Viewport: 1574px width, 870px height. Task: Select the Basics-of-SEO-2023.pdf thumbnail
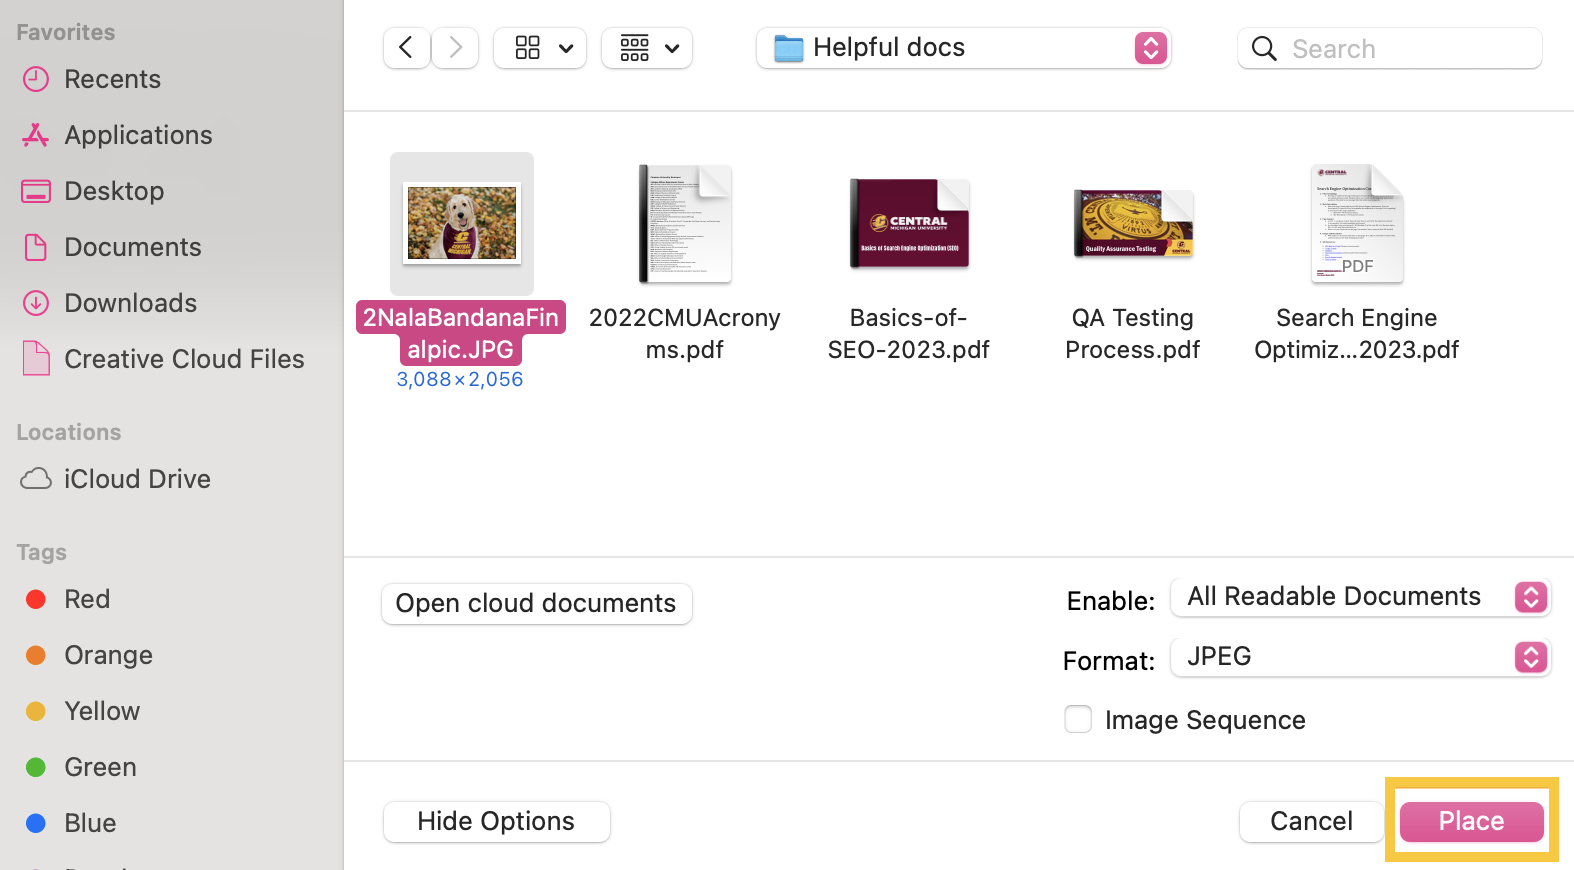[x=909, y=224]
